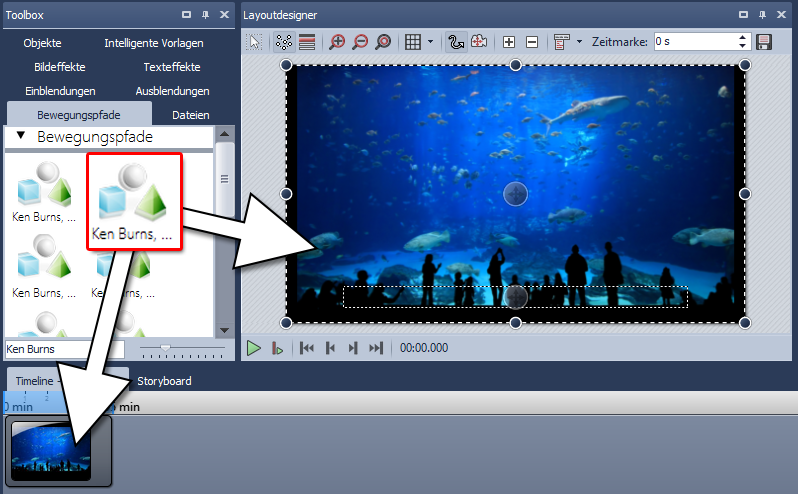Switch to the Bildeffekte tab
Screen dimensions: 798x494
point(59,67)
